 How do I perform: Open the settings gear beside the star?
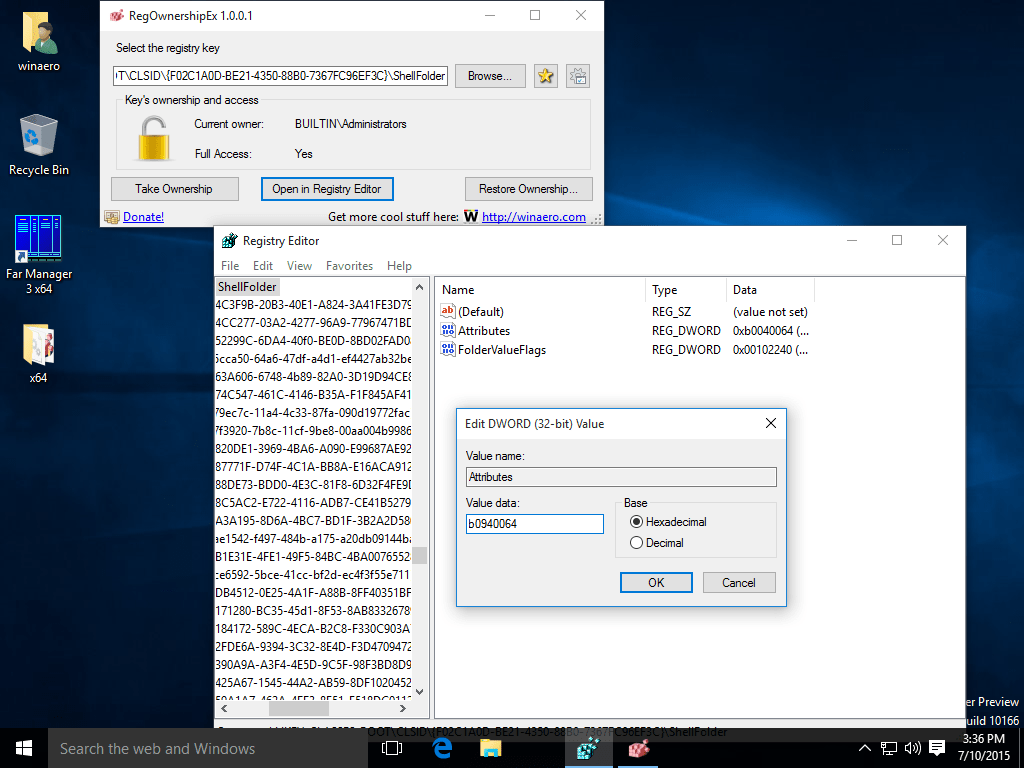[x=578, y=75]
